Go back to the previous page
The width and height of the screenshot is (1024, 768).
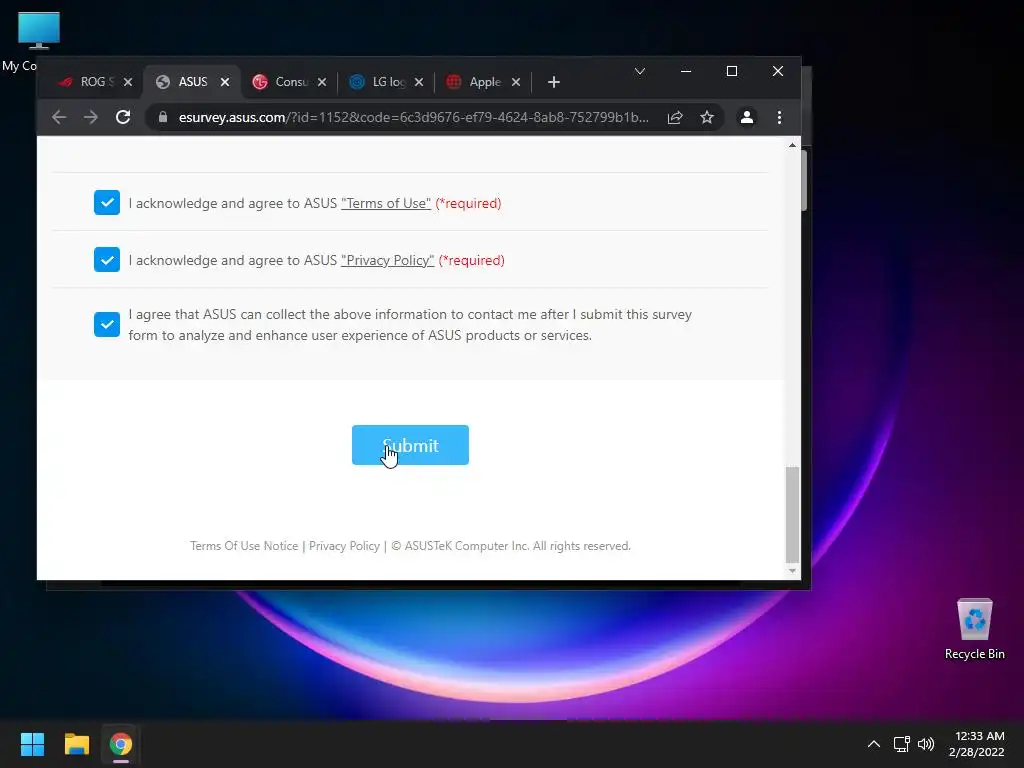click(59, 117)
